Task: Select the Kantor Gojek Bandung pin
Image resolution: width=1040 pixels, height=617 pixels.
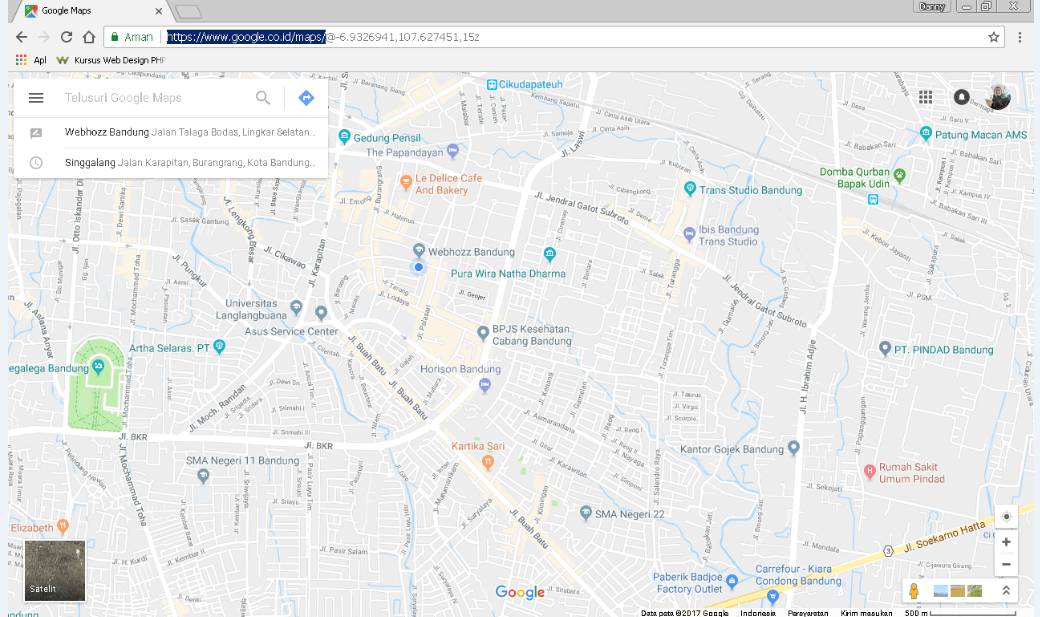Action: [793, 448]
